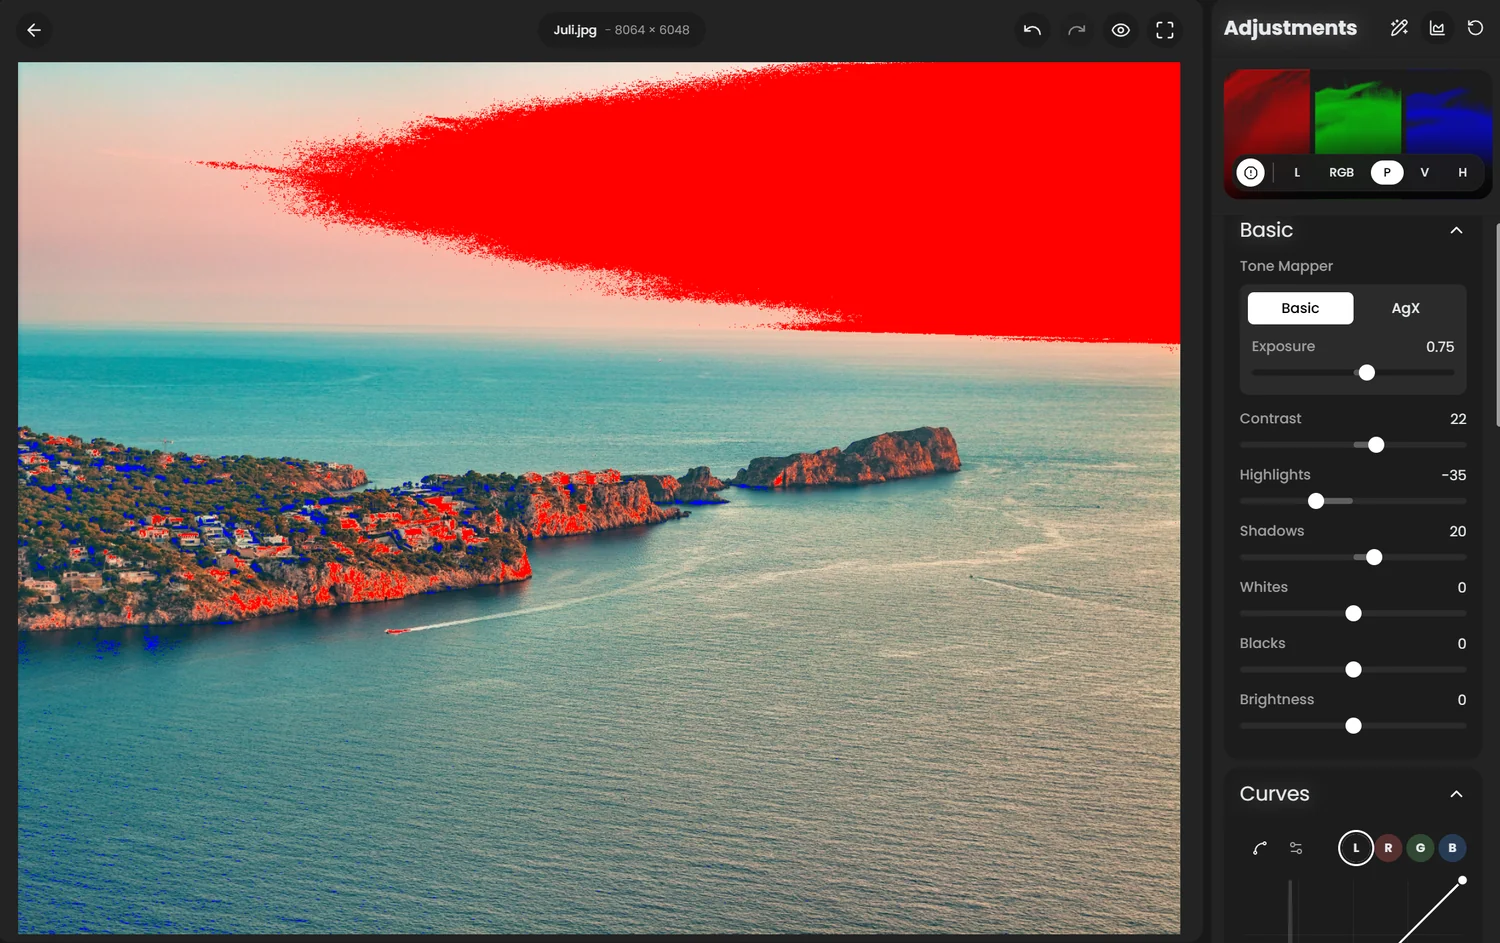The image size is (1500, 943).
Task: Click the 8064 × 6048 dimensions text
Action: click(652, 30)
